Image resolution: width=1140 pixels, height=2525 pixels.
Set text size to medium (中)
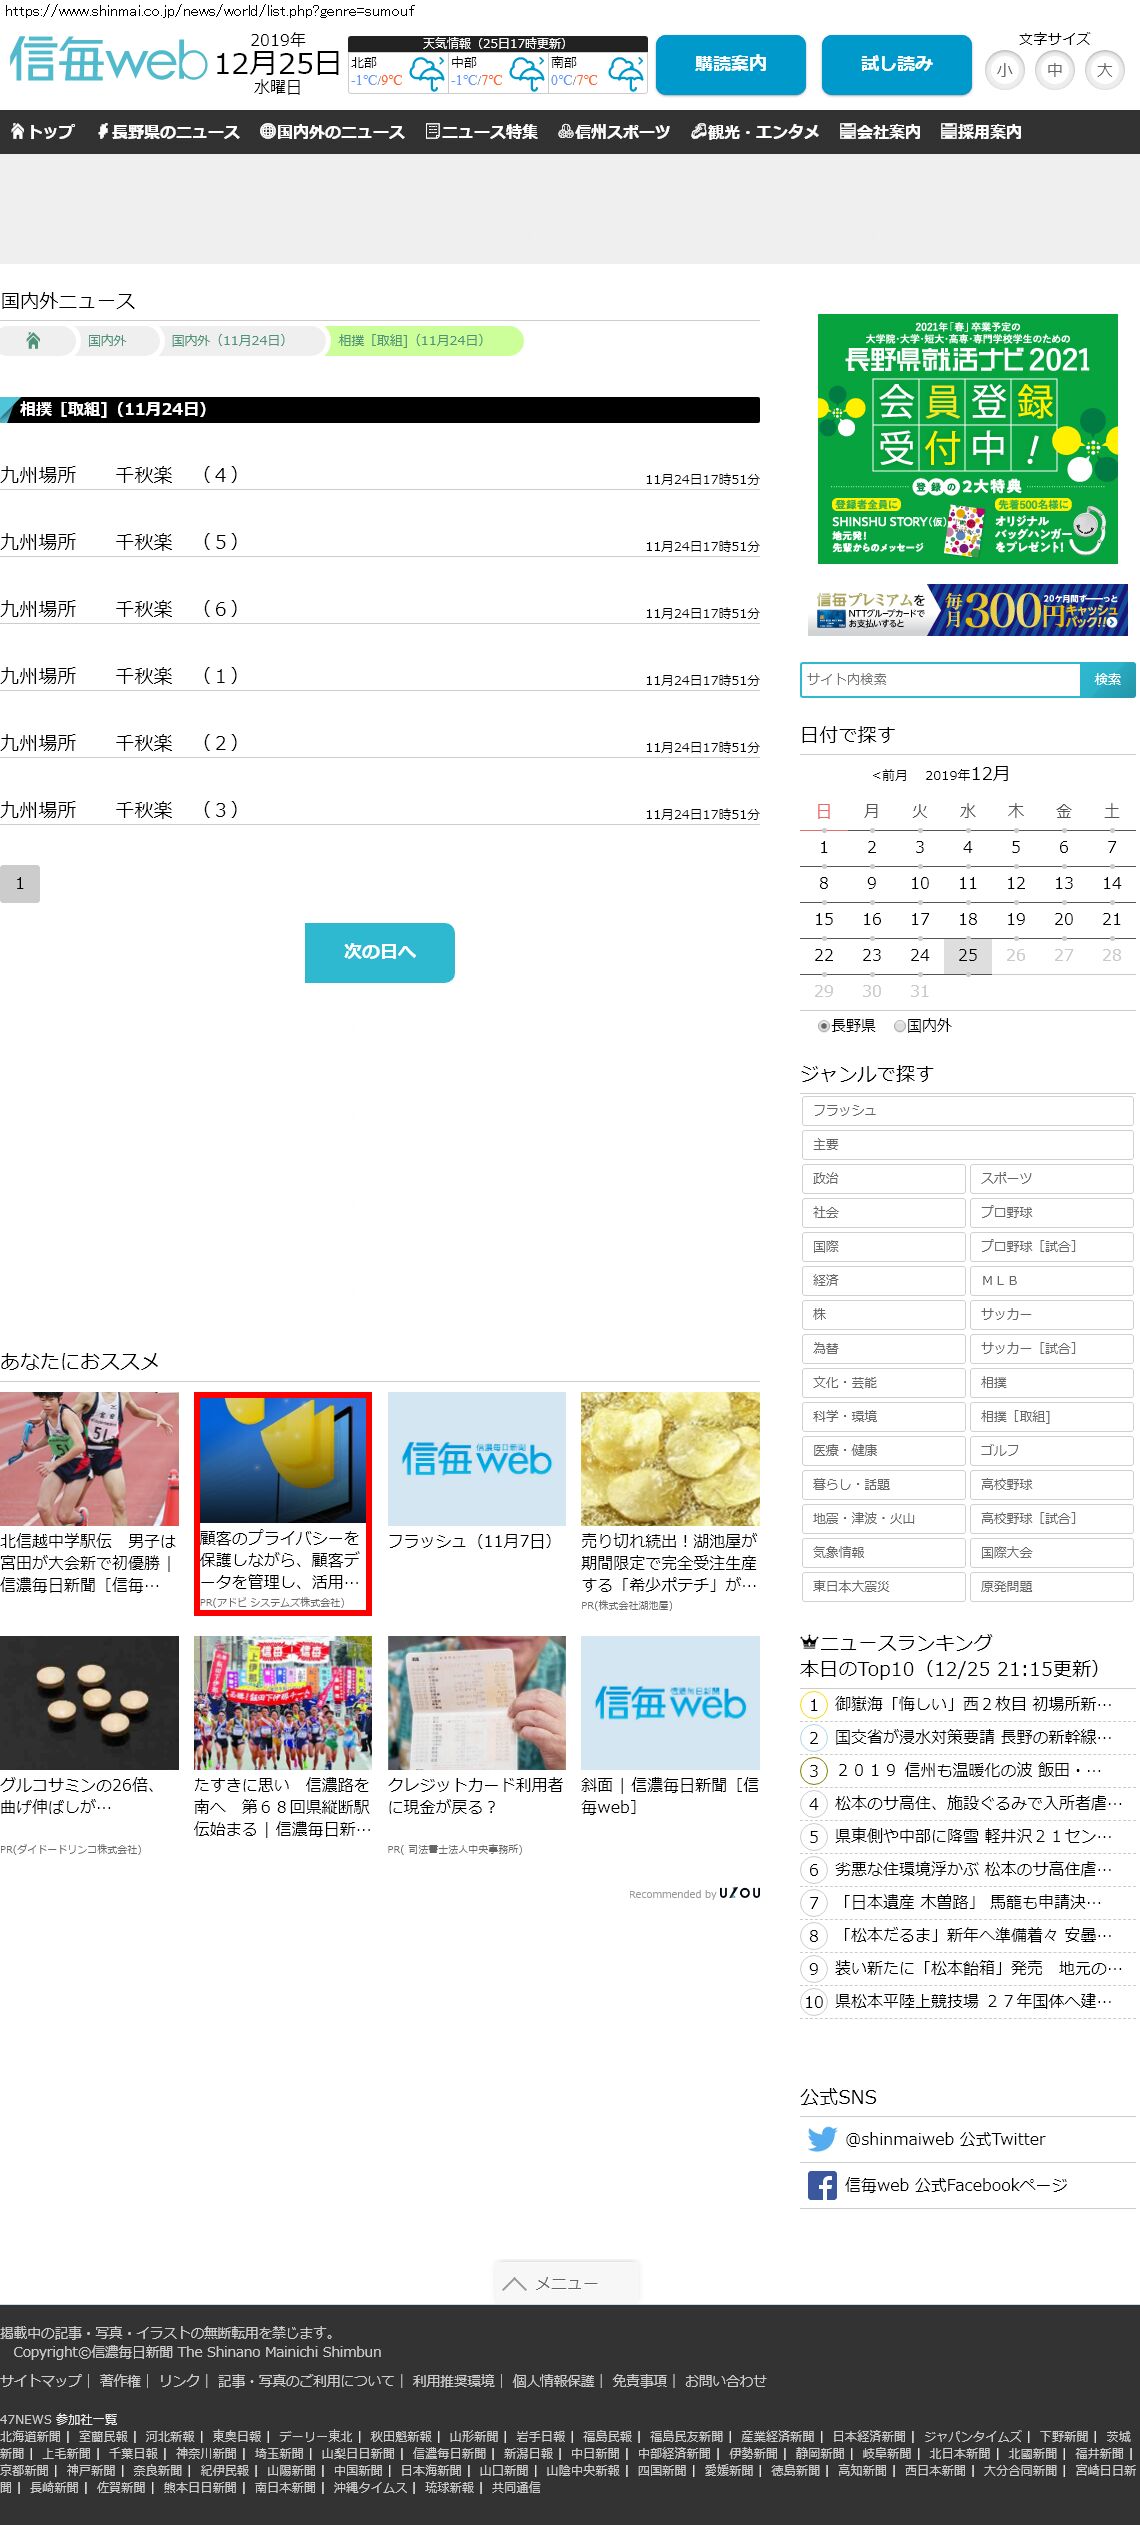[x=1054, y=70]
